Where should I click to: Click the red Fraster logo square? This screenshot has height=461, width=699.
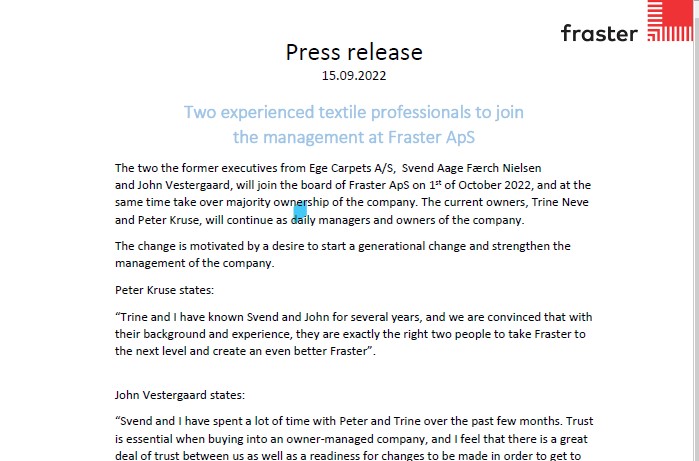(x=669, y=21)
